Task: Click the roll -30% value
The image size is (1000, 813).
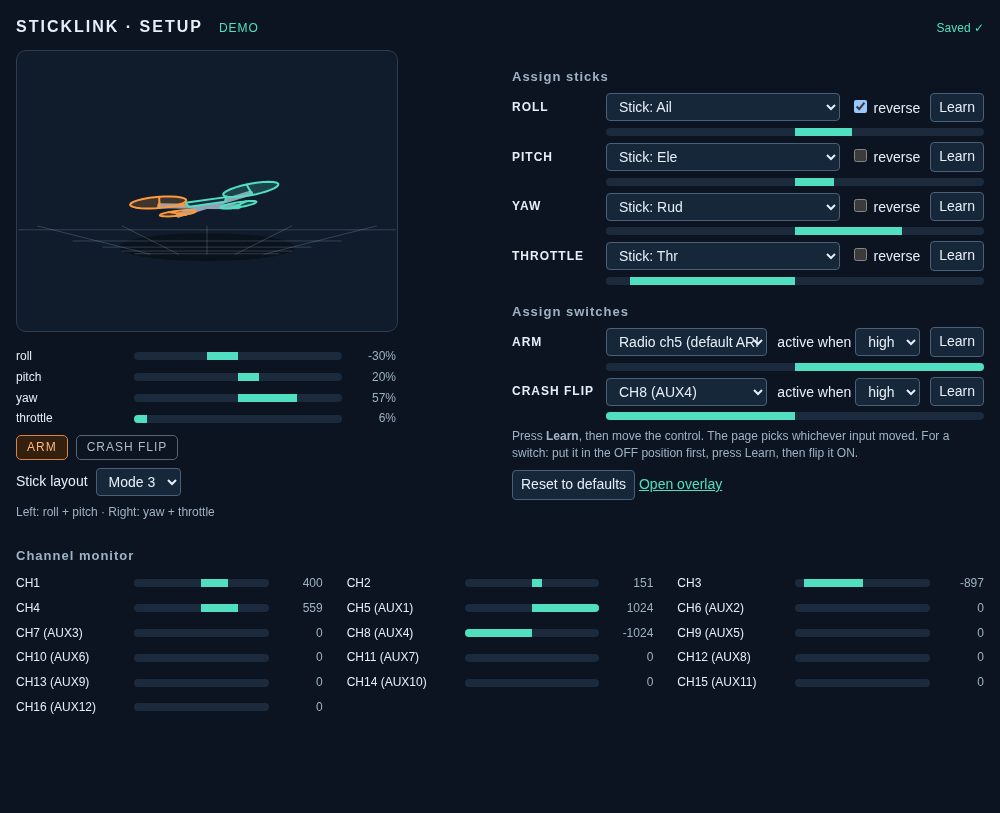Action: tap(382, 356)
